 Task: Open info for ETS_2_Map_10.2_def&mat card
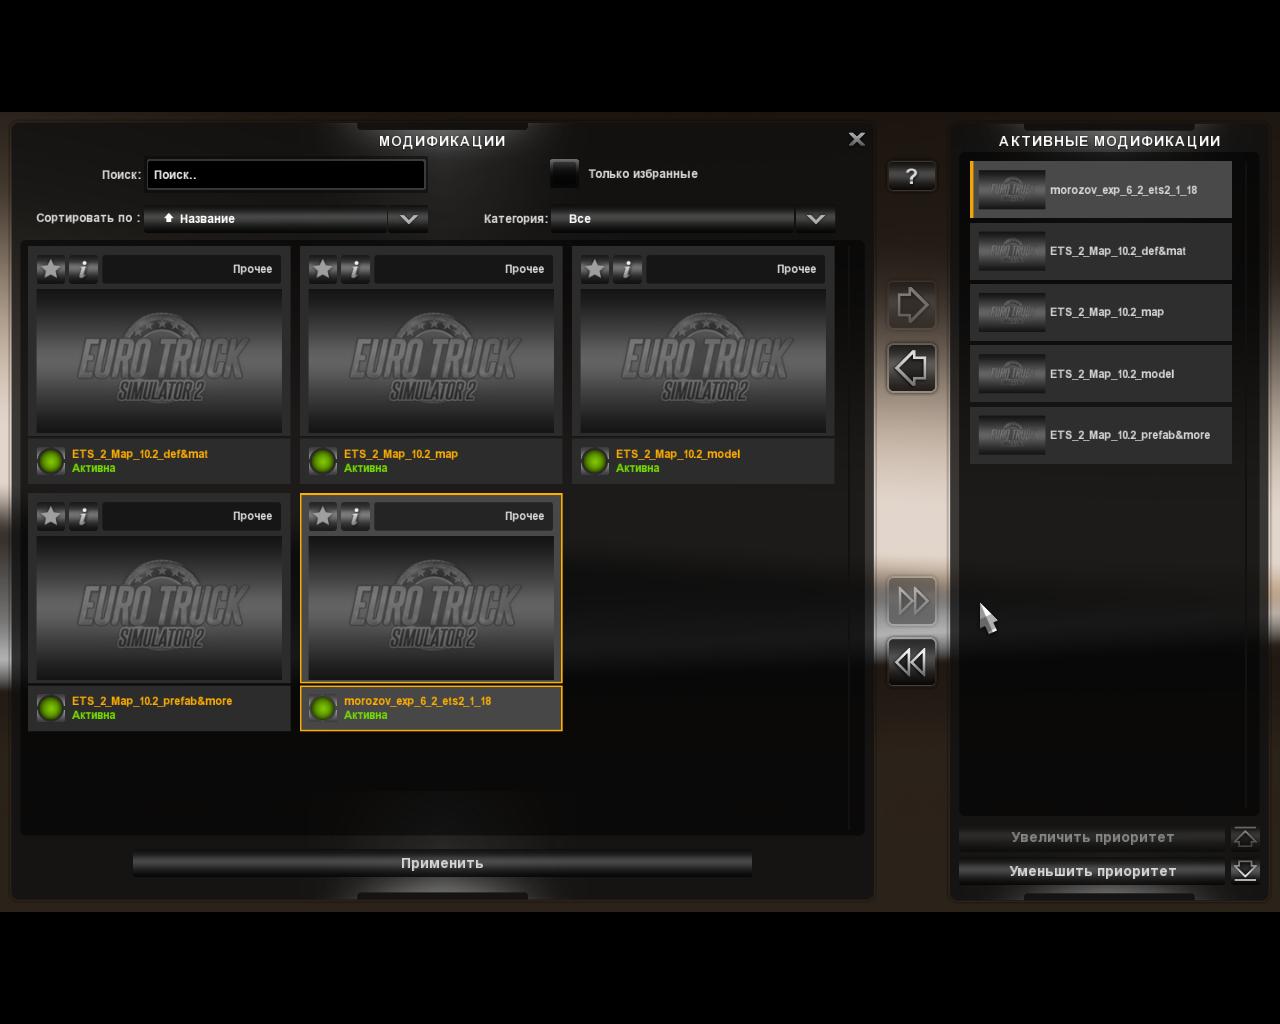83,269
